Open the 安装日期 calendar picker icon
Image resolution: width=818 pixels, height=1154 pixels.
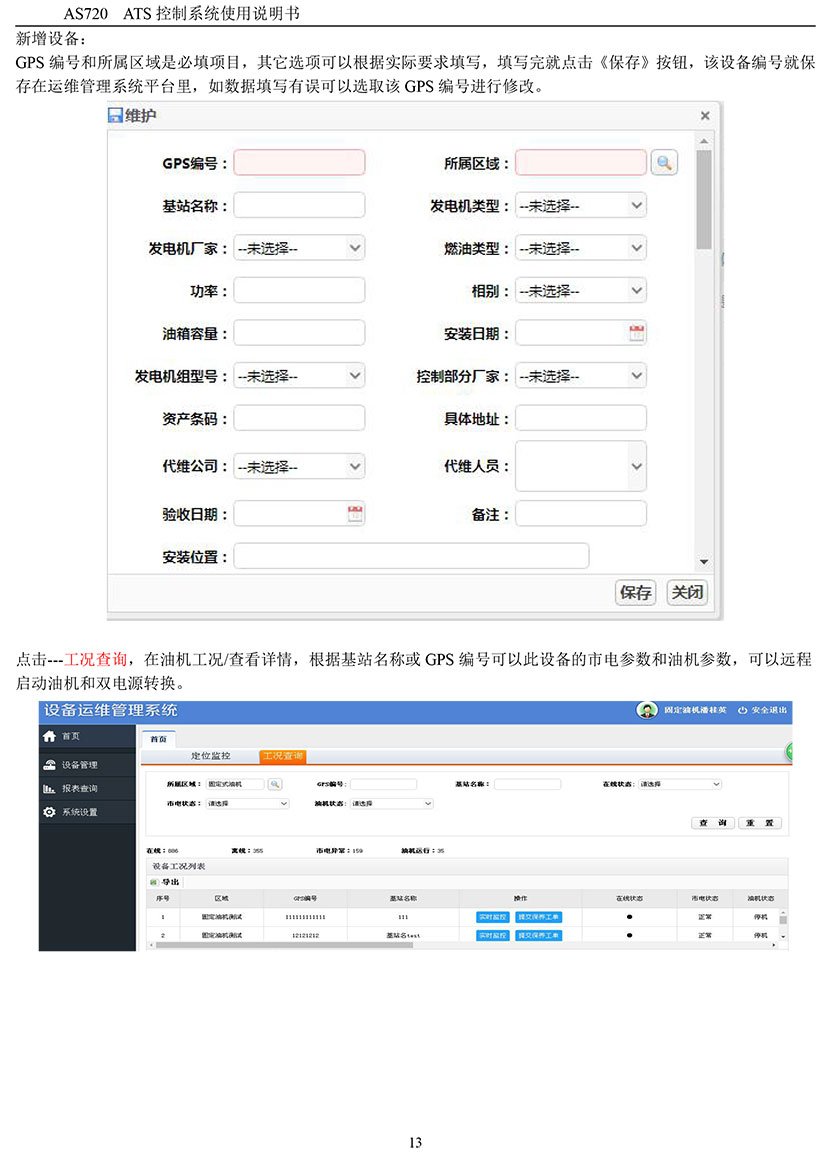[x=636, y=334]
